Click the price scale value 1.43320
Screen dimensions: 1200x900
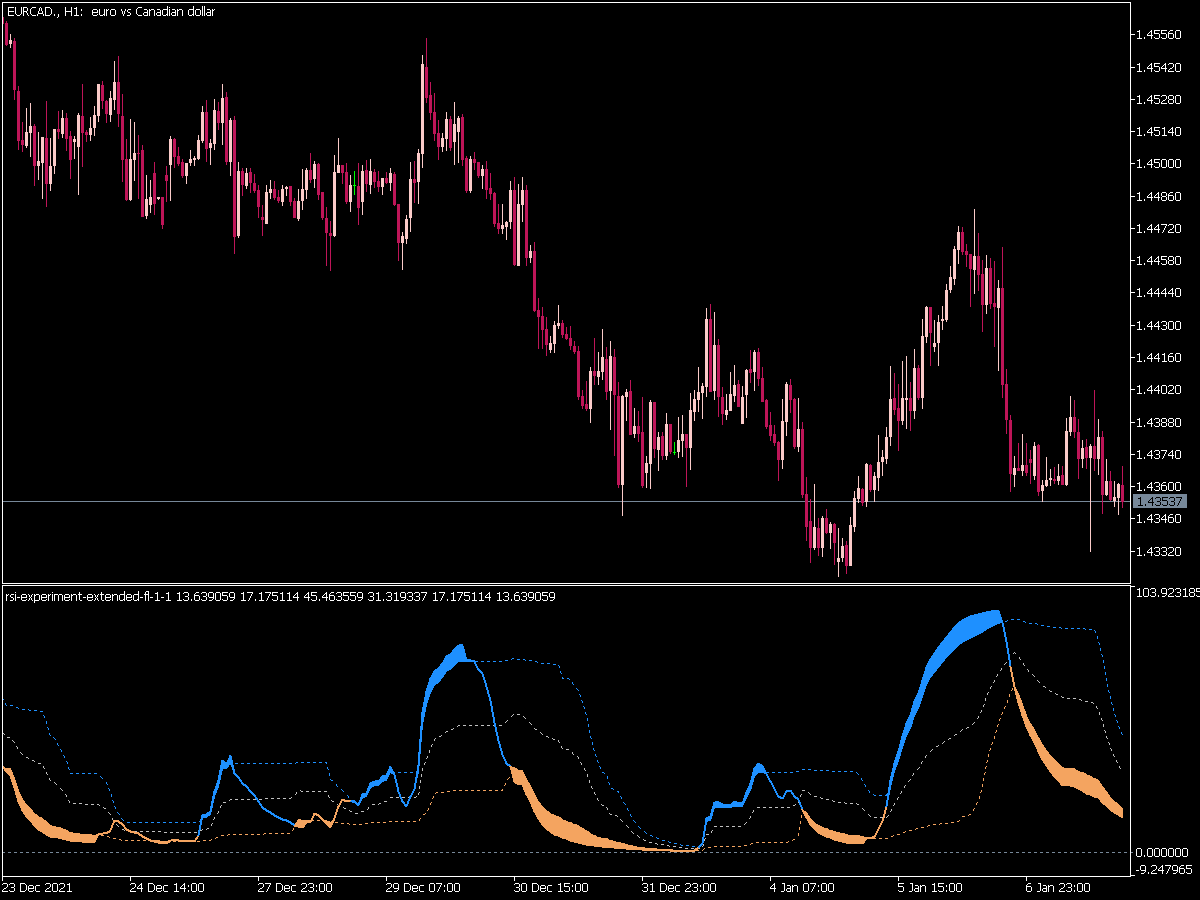(x=1158, y=551)
